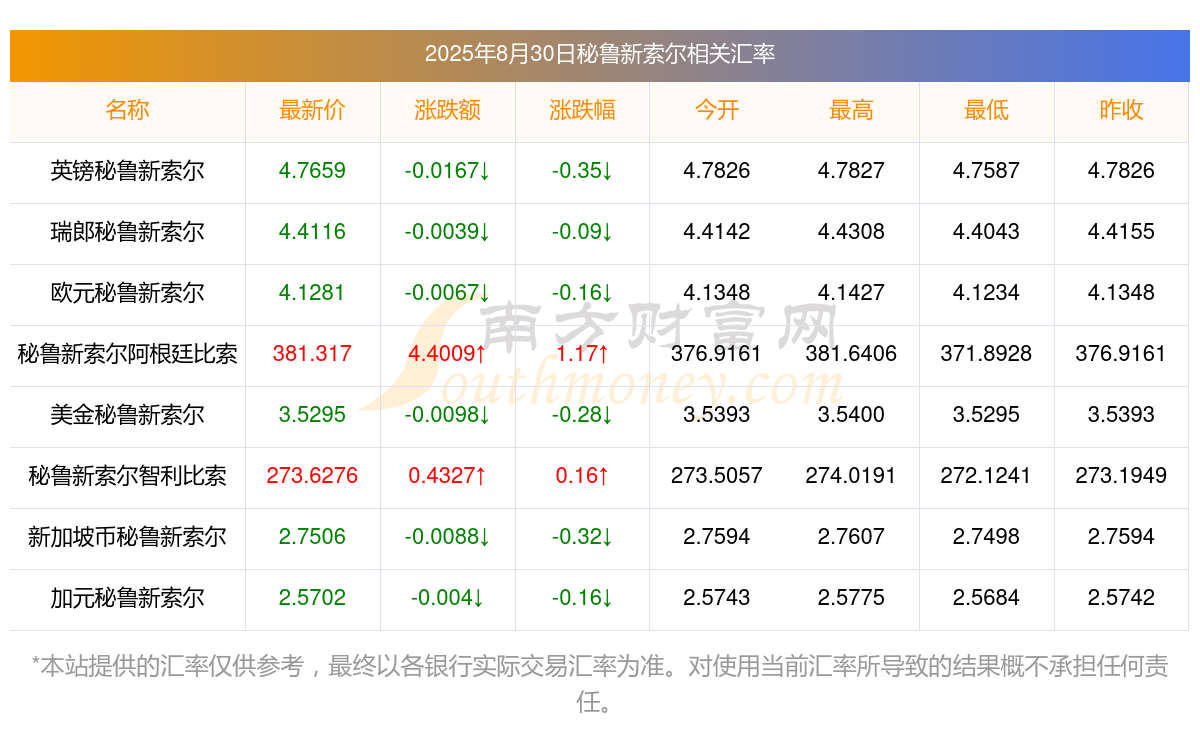Select the row name 英镑秘鲁新索尔
This screenshot has width=1200, height=733.
click(x=127, y=171)
